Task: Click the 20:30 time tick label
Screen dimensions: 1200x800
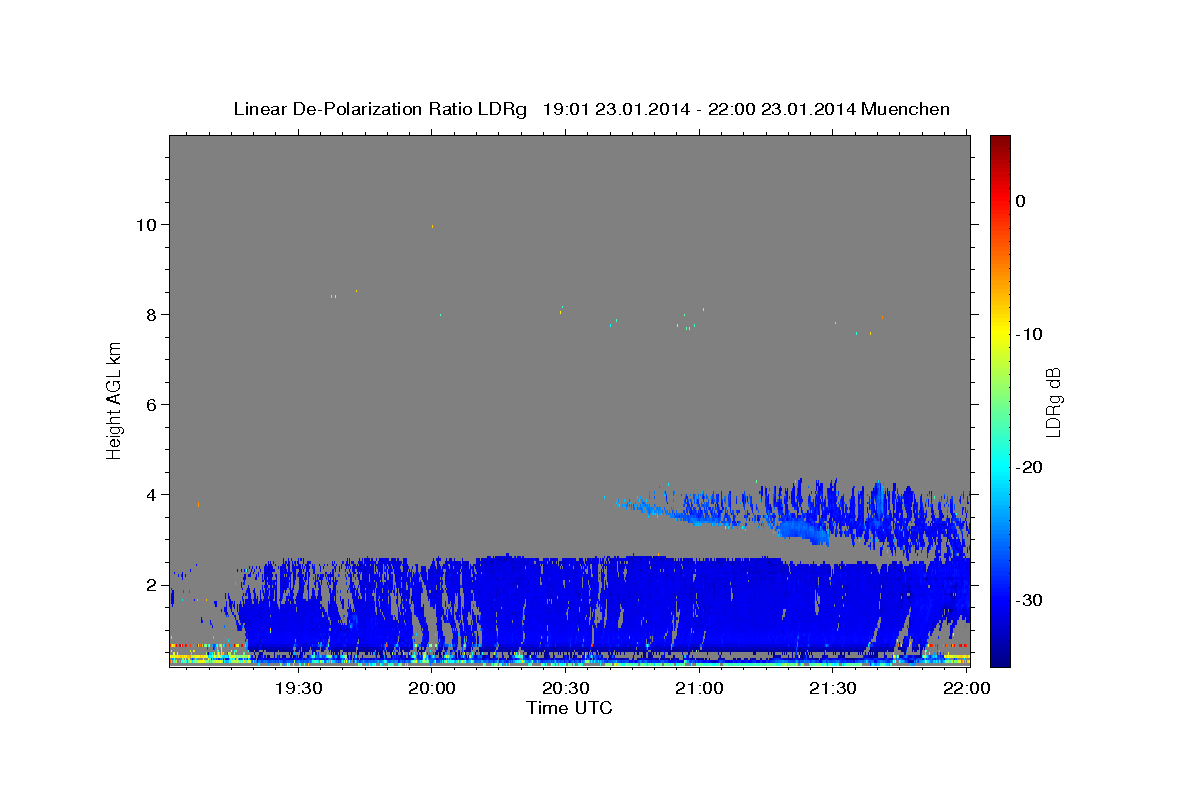Action: (565, 688)
